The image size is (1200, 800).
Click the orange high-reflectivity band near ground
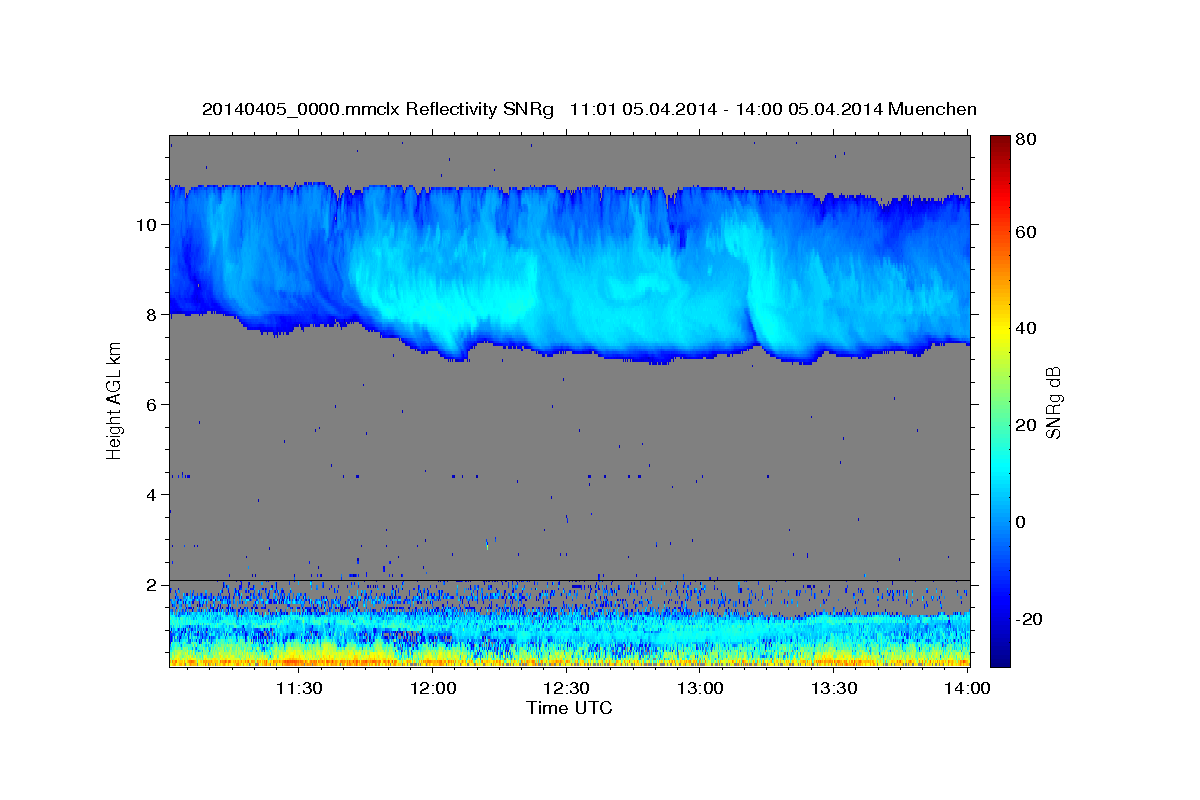pyautogui.click(x=569, y=660)
